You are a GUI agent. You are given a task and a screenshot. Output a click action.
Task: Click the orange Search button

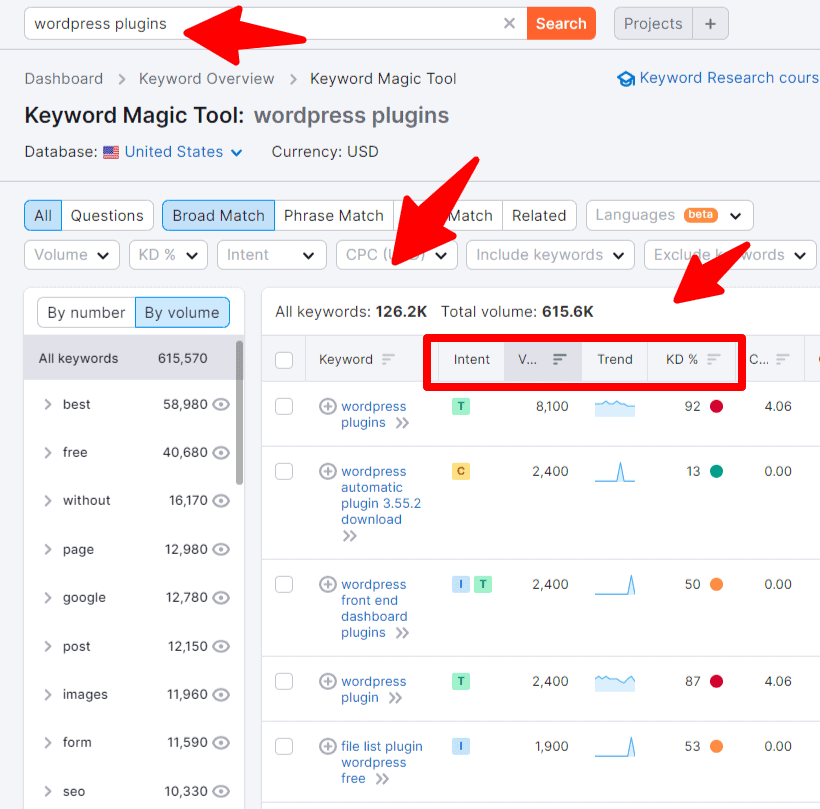pos(561,23)
